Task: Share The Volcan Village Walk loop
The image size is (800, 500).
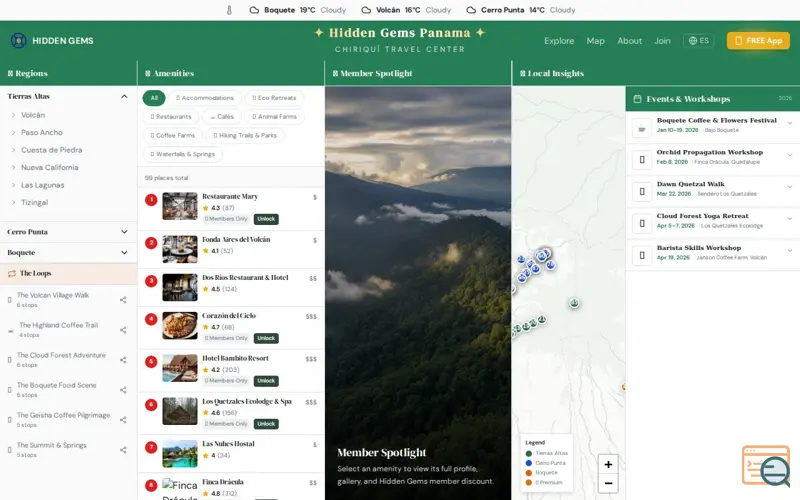Action: coord(123,300)
